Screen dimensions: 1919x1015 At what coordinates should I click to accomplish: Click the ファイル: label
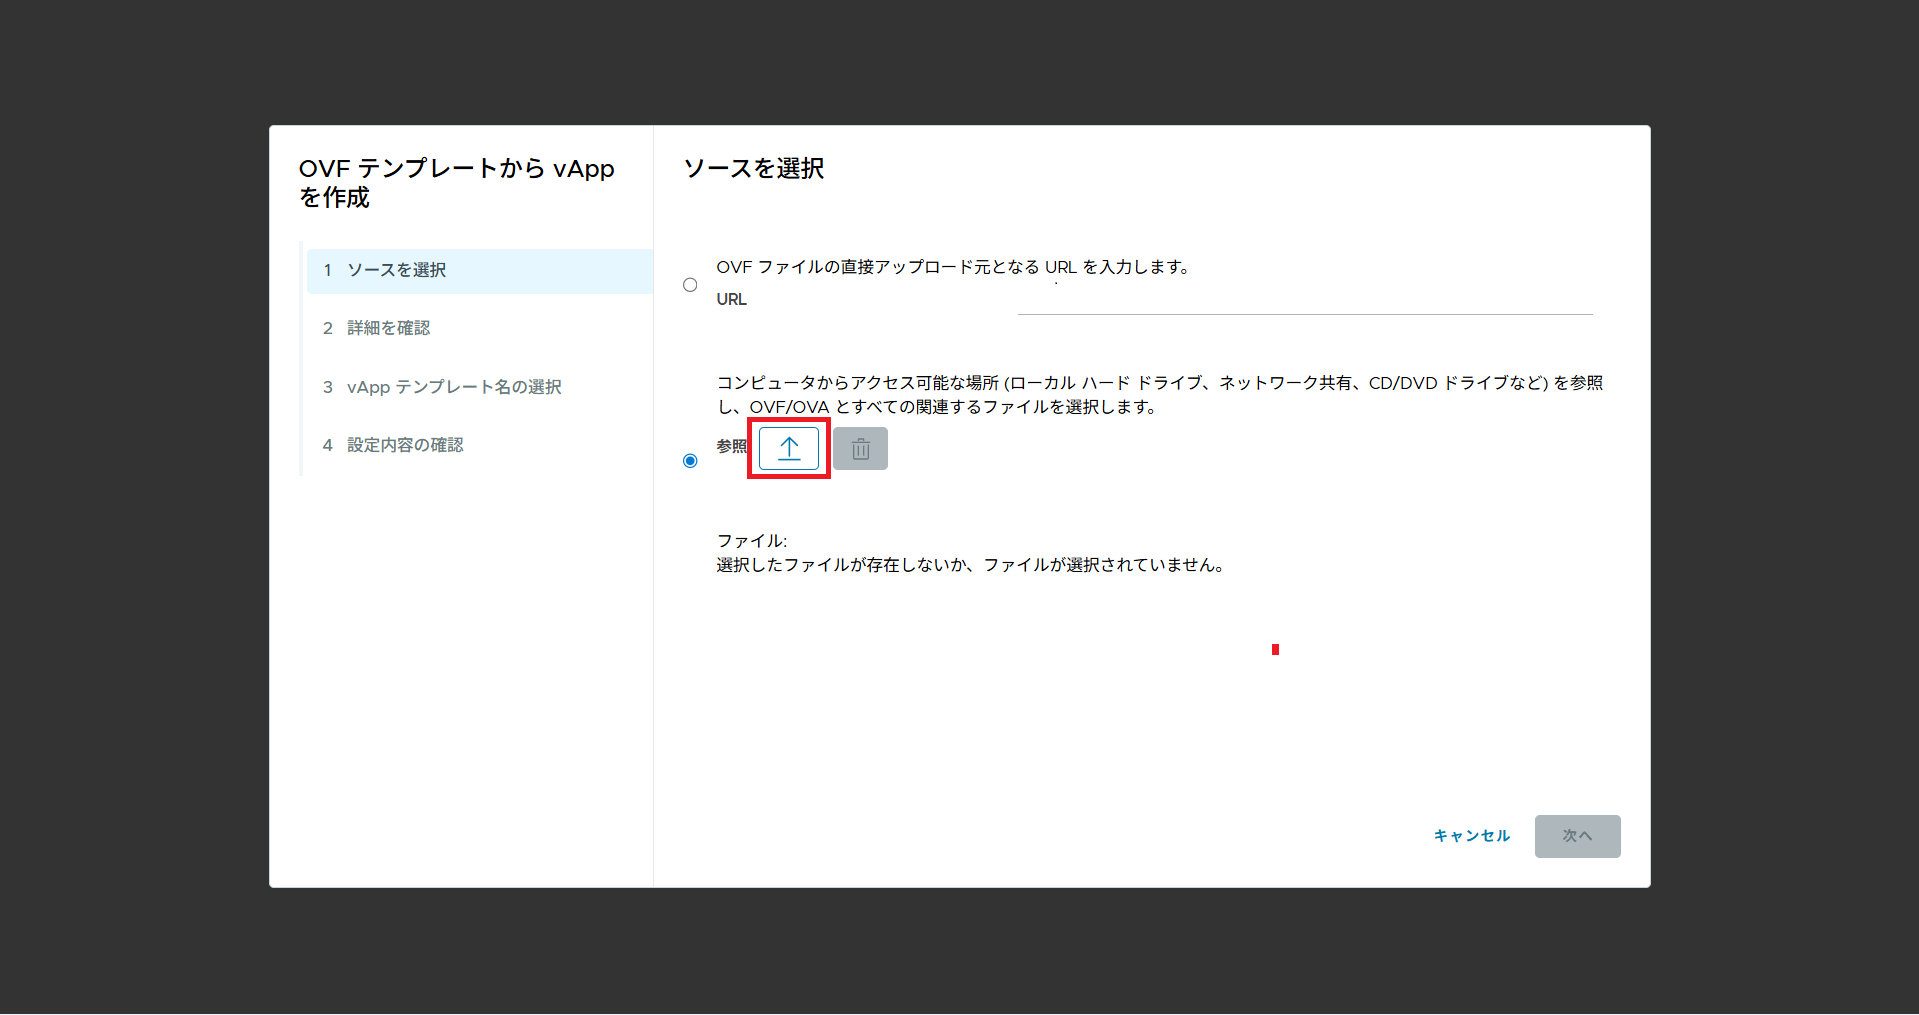(751, 541)
